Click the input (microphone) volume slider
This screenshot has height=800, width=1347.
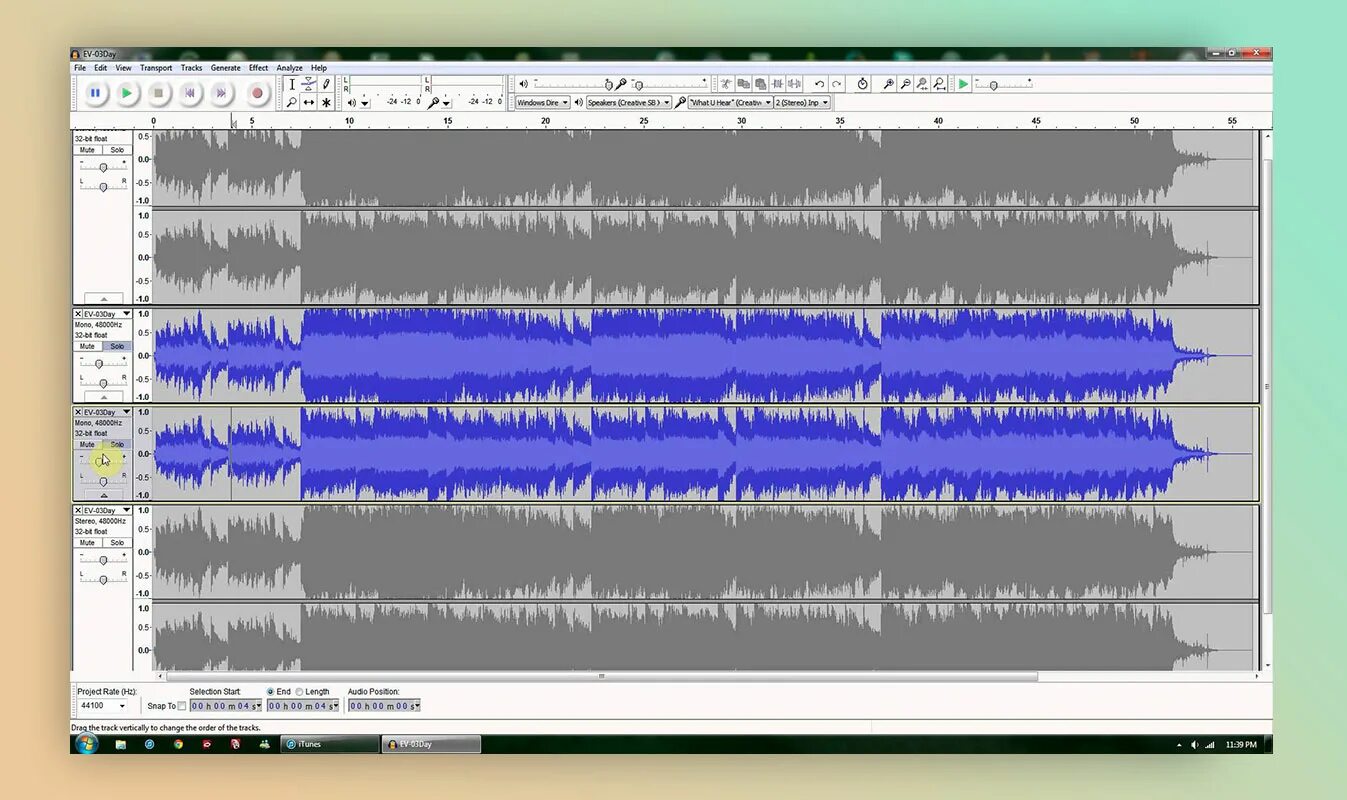(x=668, y=84)
